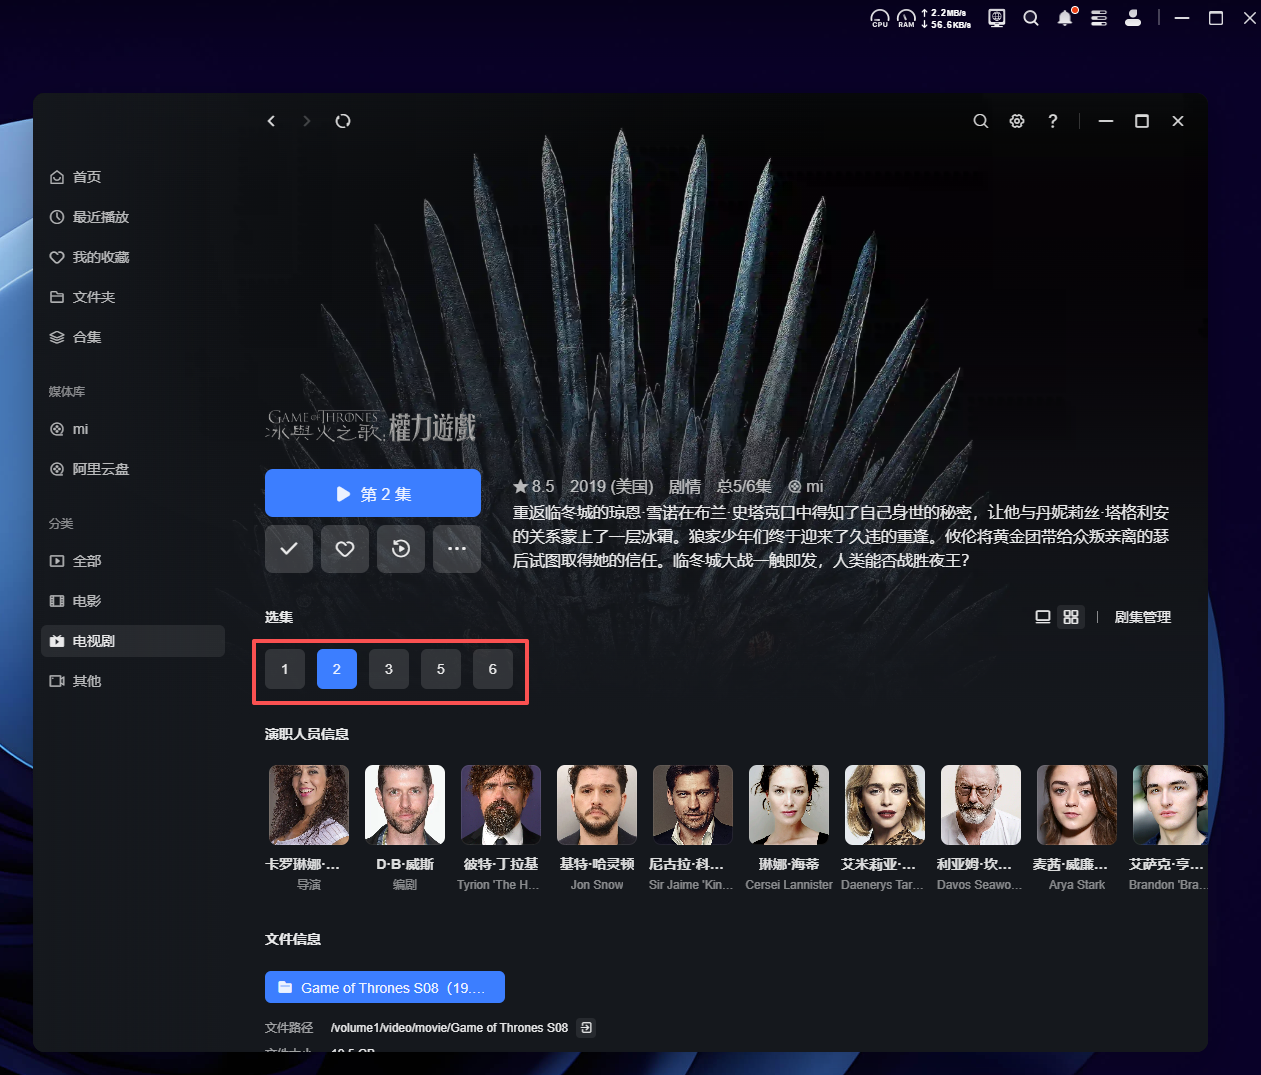Open the Arya Stark actress photo

point(1077,805)
